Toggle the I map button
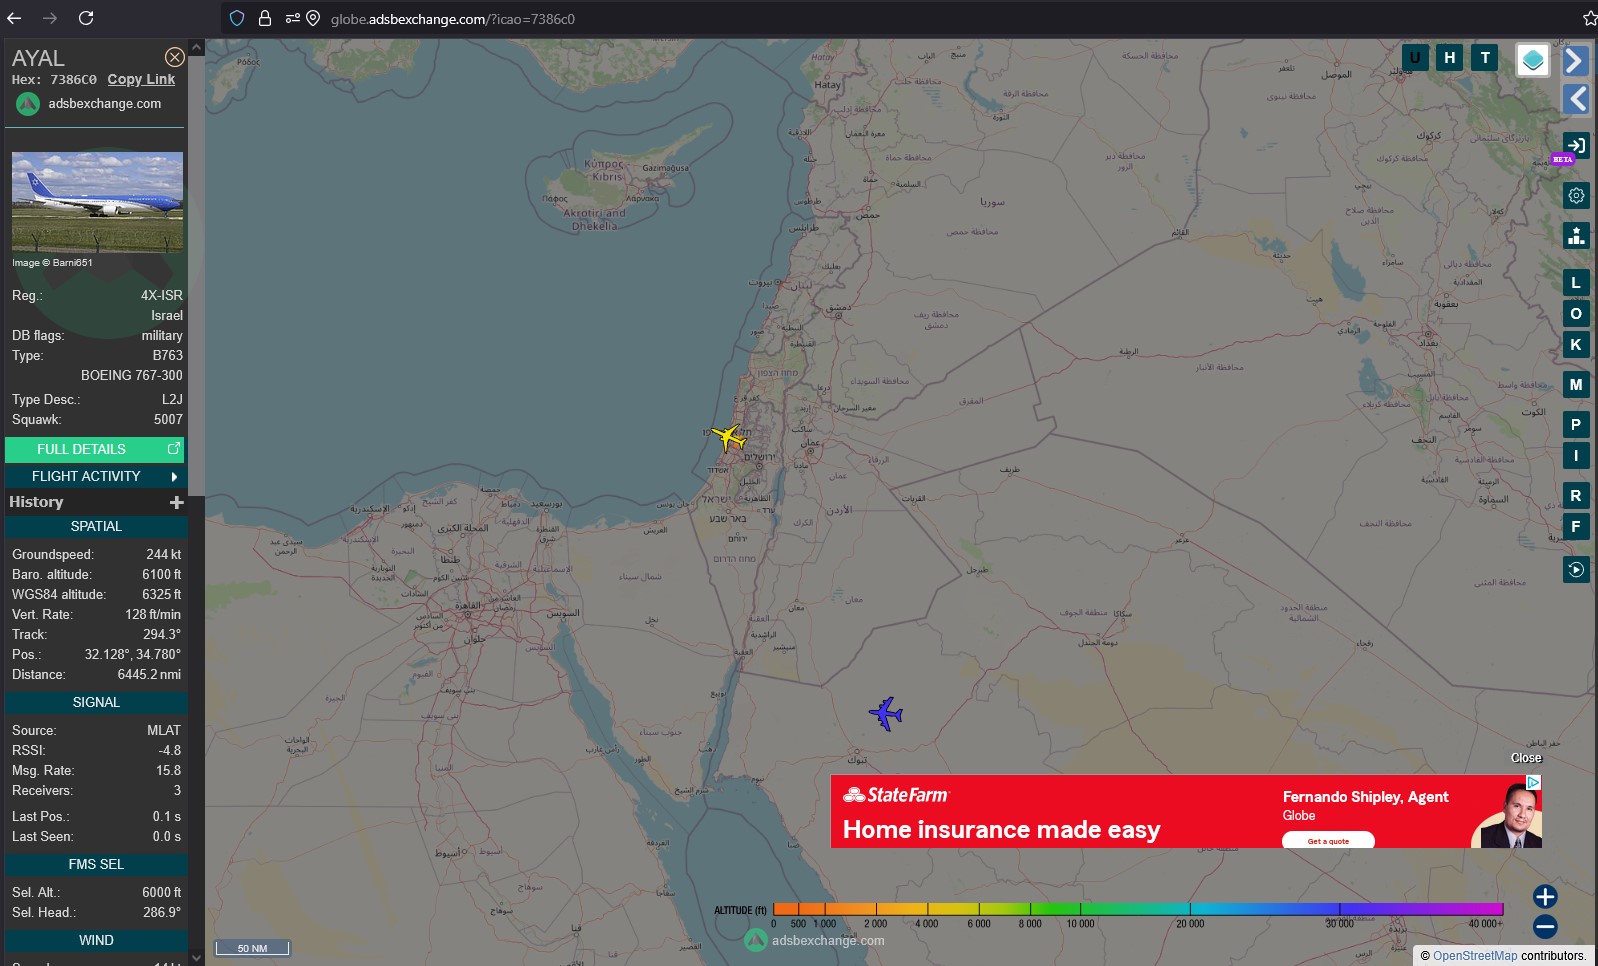The image size is (1598, 966). pyautogui.click(x=1576, y=456)
